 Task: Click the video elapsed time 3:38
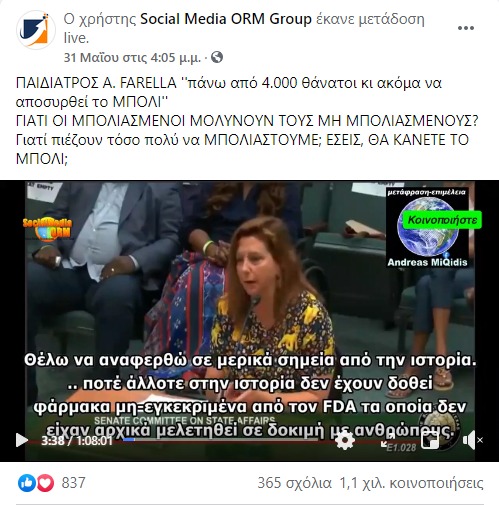[53, 441]
